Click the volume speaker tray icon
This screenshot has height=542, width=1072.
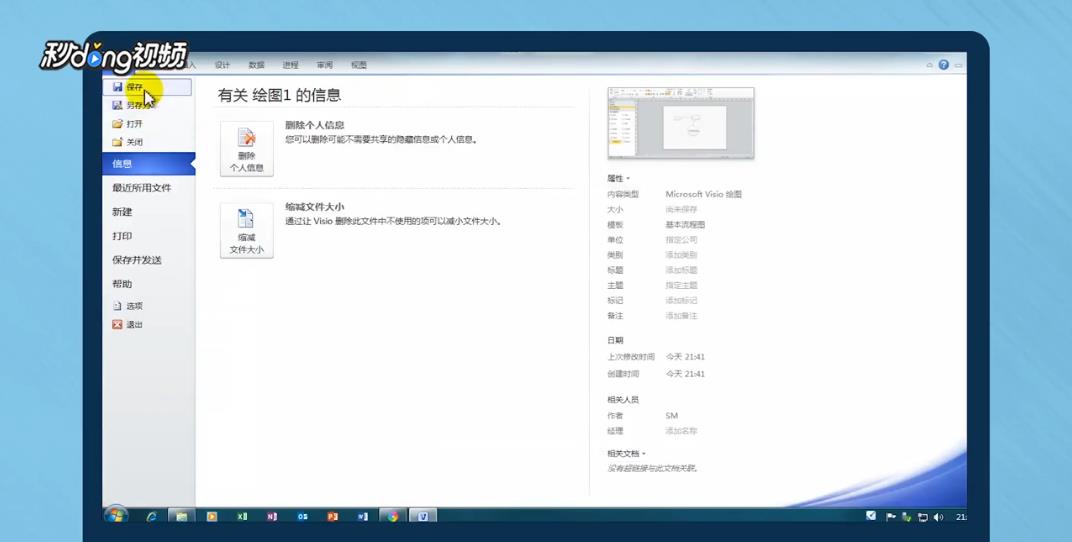tap(938, 517)
